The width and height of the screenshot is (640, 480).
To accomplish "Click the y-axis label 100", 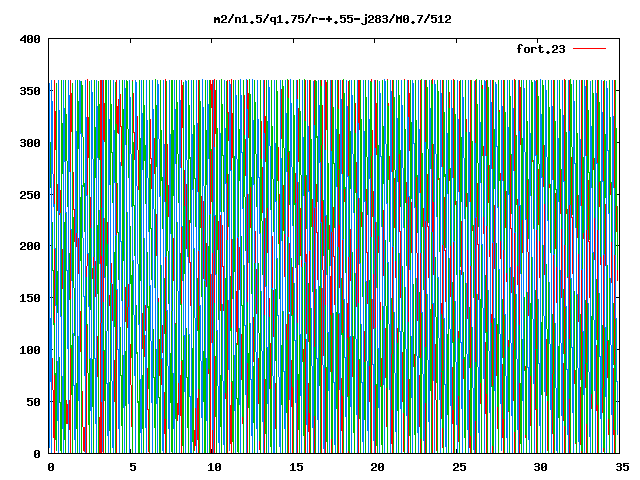I will pyautogui.click(x=30, y=350).
